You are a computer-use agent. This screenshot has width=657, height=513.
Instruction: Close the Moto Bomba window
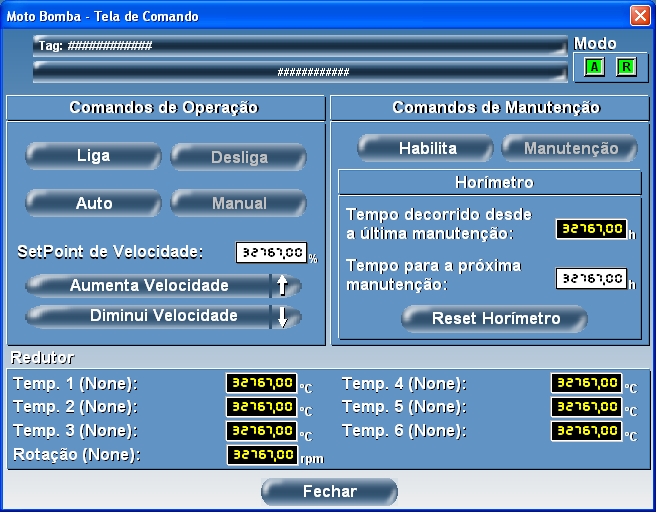(x=640, y=16)
